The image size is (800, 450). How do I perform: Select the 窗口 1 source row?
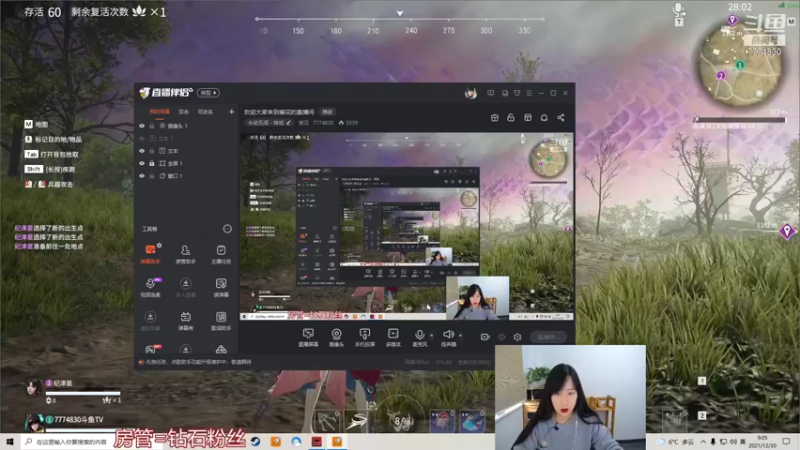pos(187,176)
